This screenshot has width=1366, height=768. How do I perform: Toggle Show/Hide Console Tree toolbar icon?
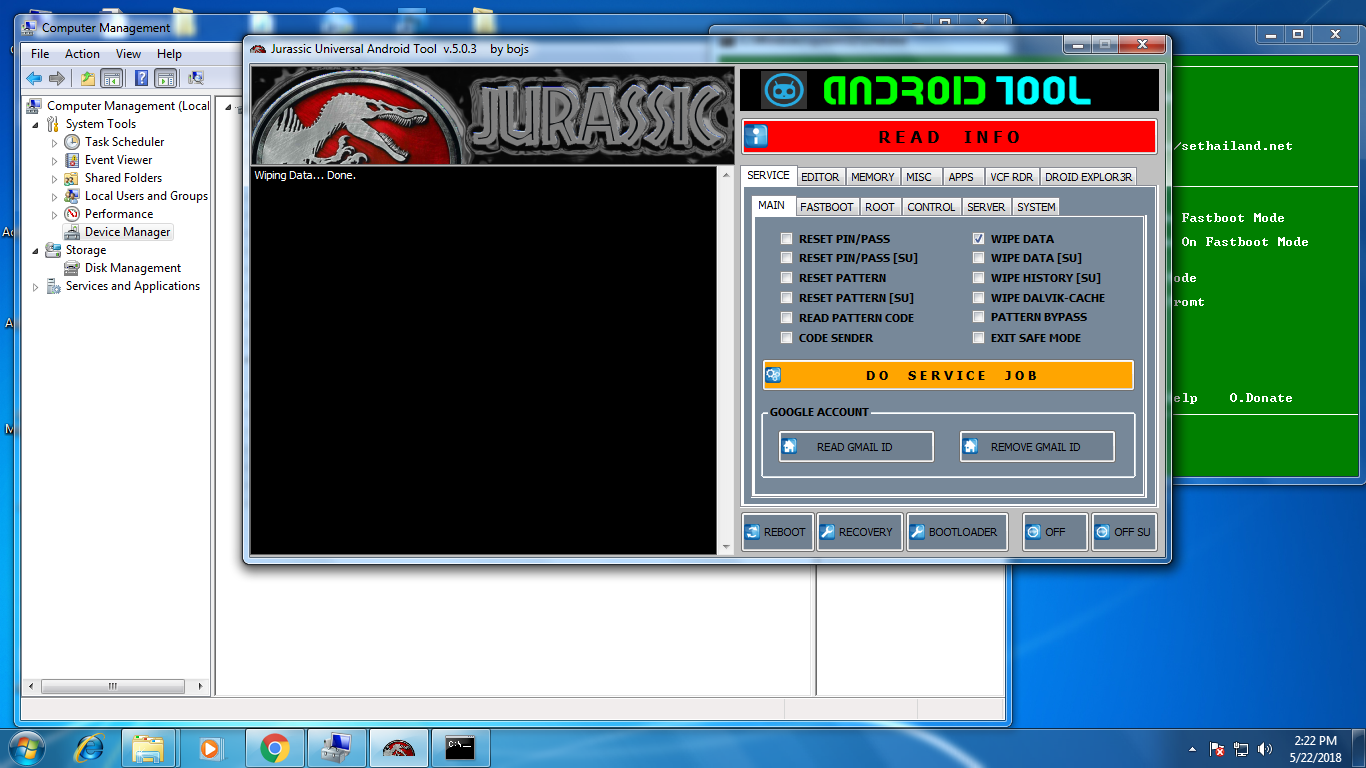pos(111,78)
